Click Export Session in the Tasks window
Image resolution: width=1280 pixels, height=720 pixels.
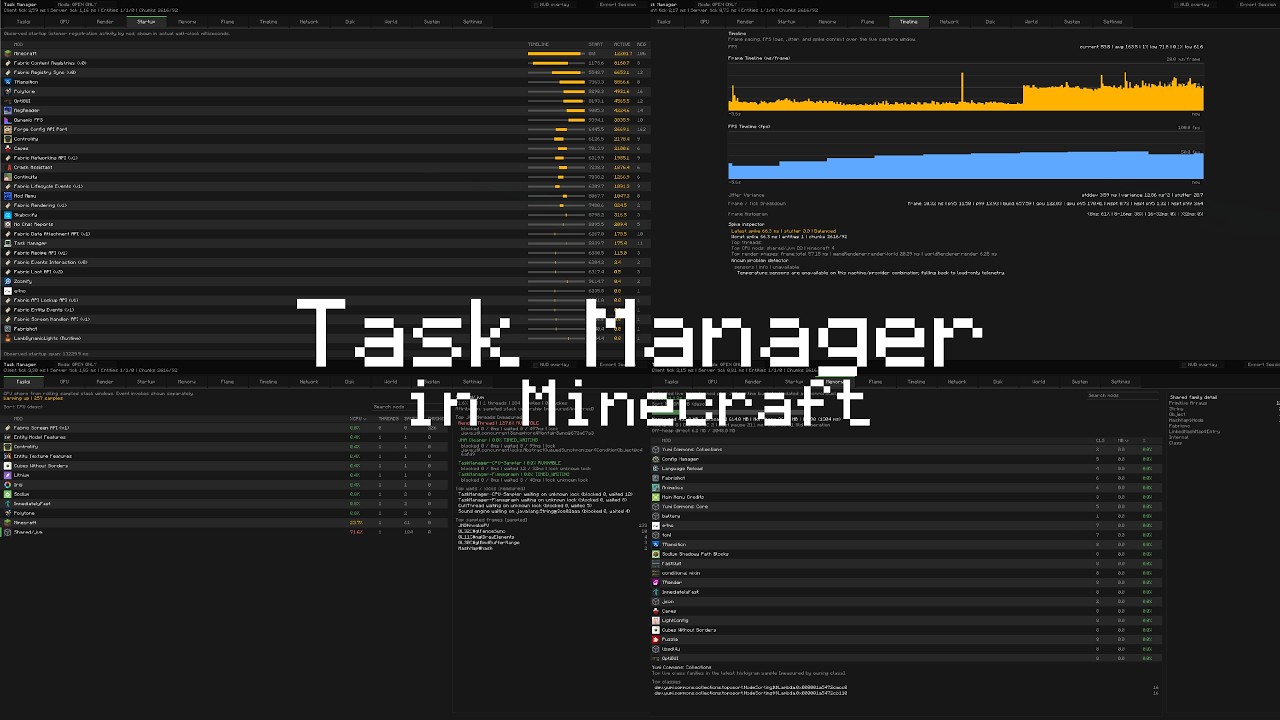point(617,365)
